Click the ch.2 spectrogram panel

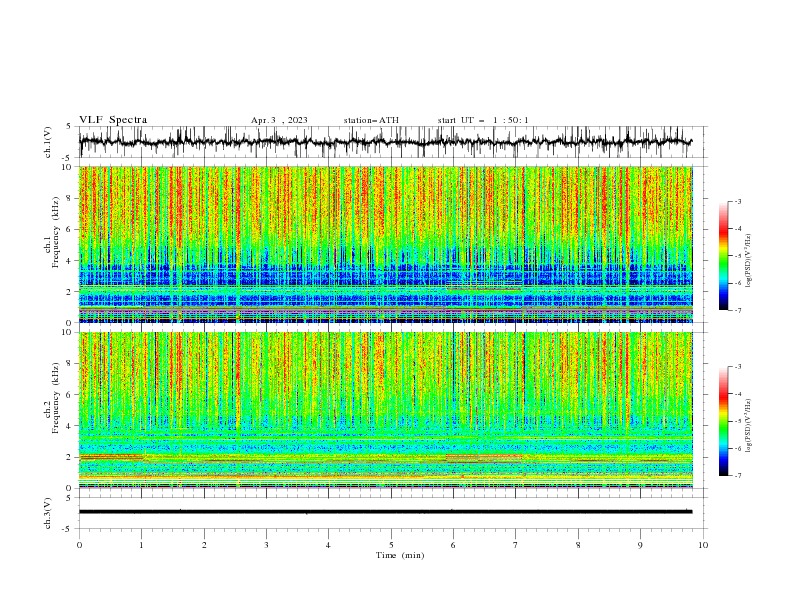point(385,410)
